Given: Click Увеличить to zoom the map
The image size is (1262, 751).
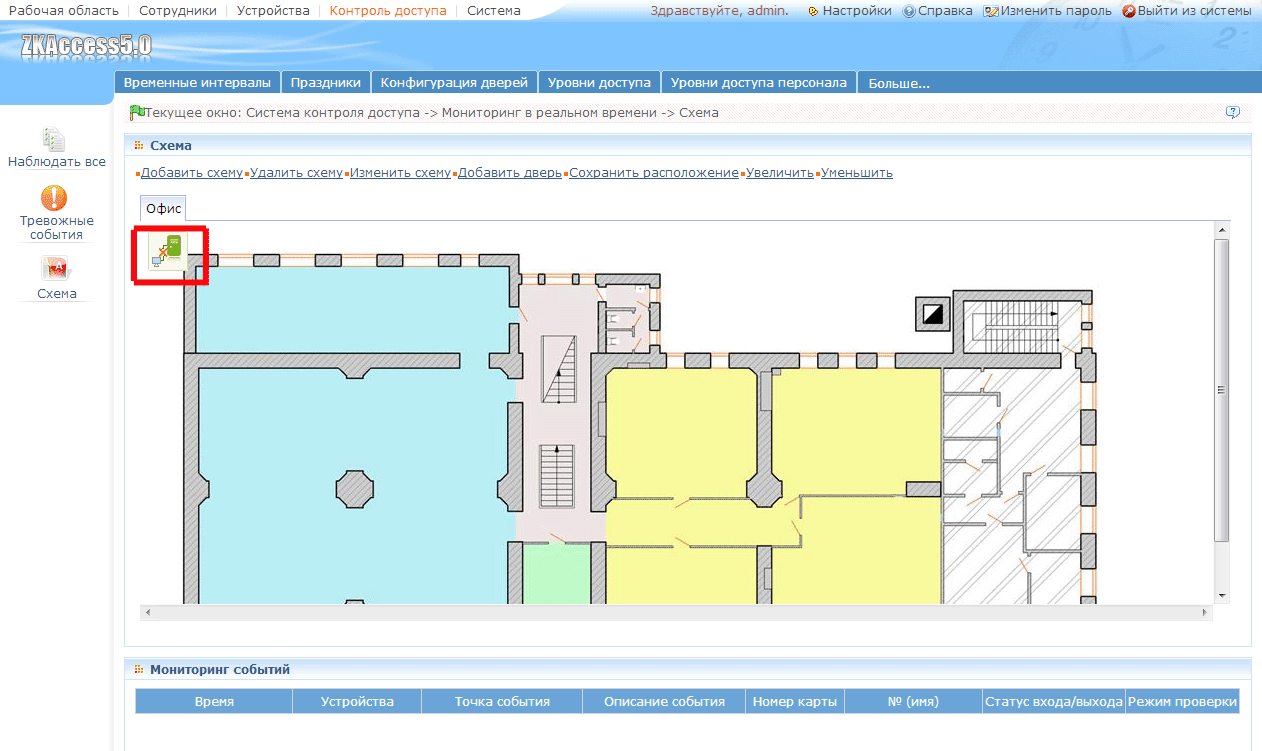Looking at the screenshot, I should [x=779, y=173].
